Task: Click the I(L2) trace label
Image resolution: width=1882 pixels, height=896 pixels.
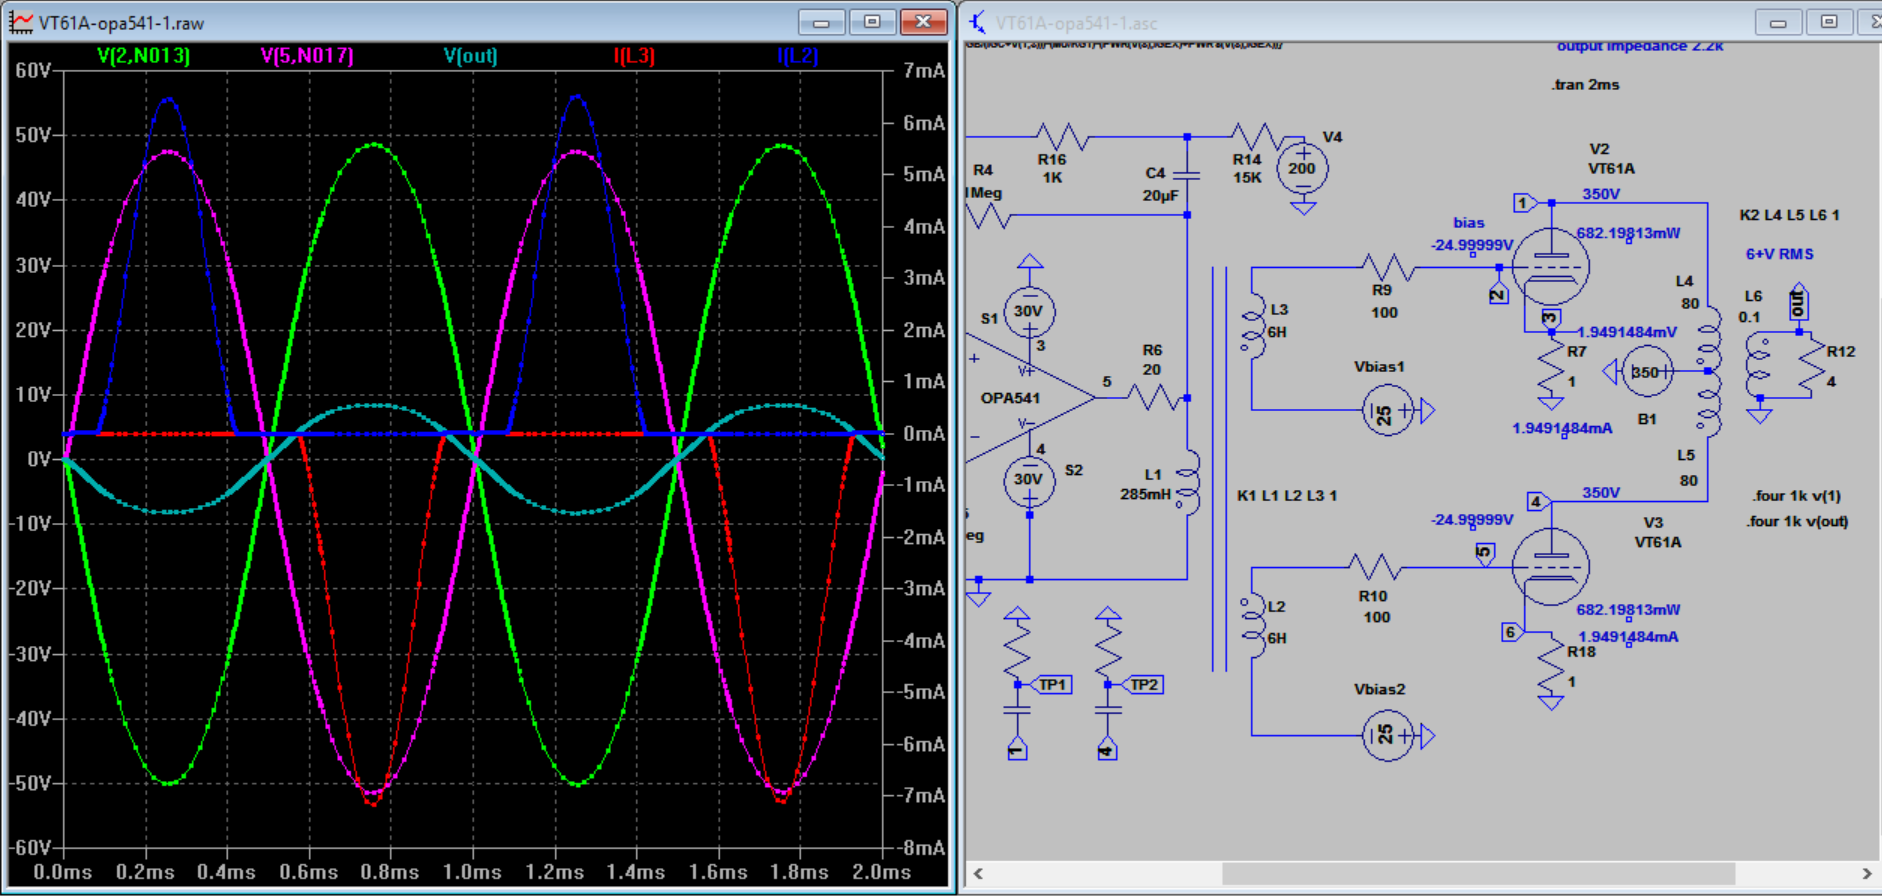Action: point(797,56)
